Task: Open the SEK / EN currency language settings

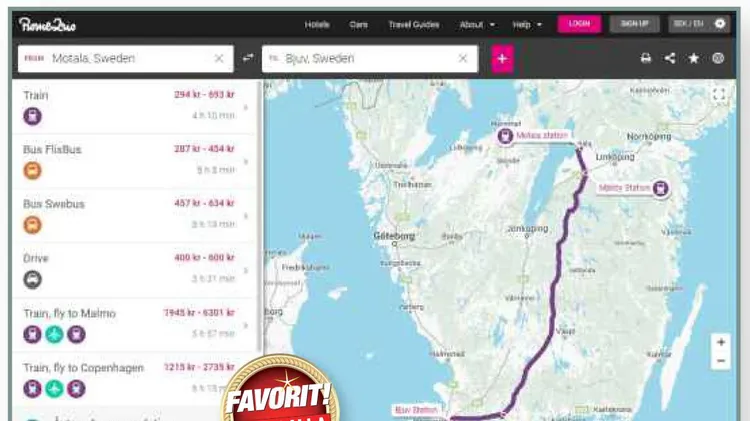Action: [699, 23]
